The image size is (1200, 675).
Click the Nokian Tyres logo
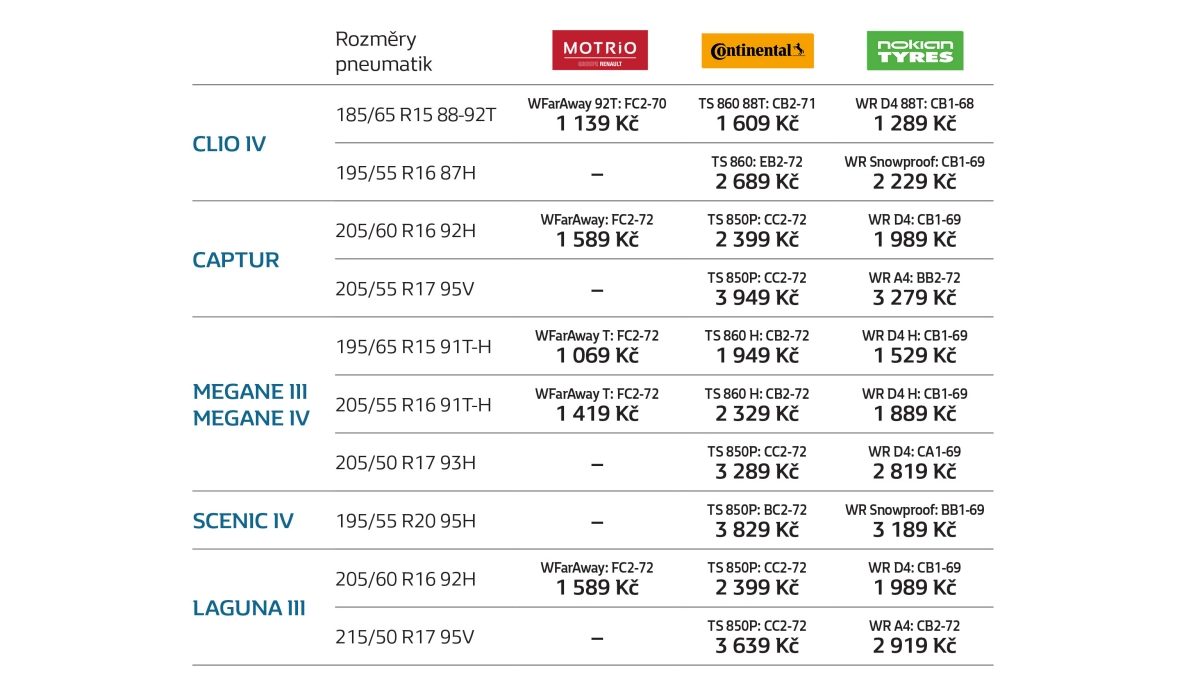click(x=914, y=50)
